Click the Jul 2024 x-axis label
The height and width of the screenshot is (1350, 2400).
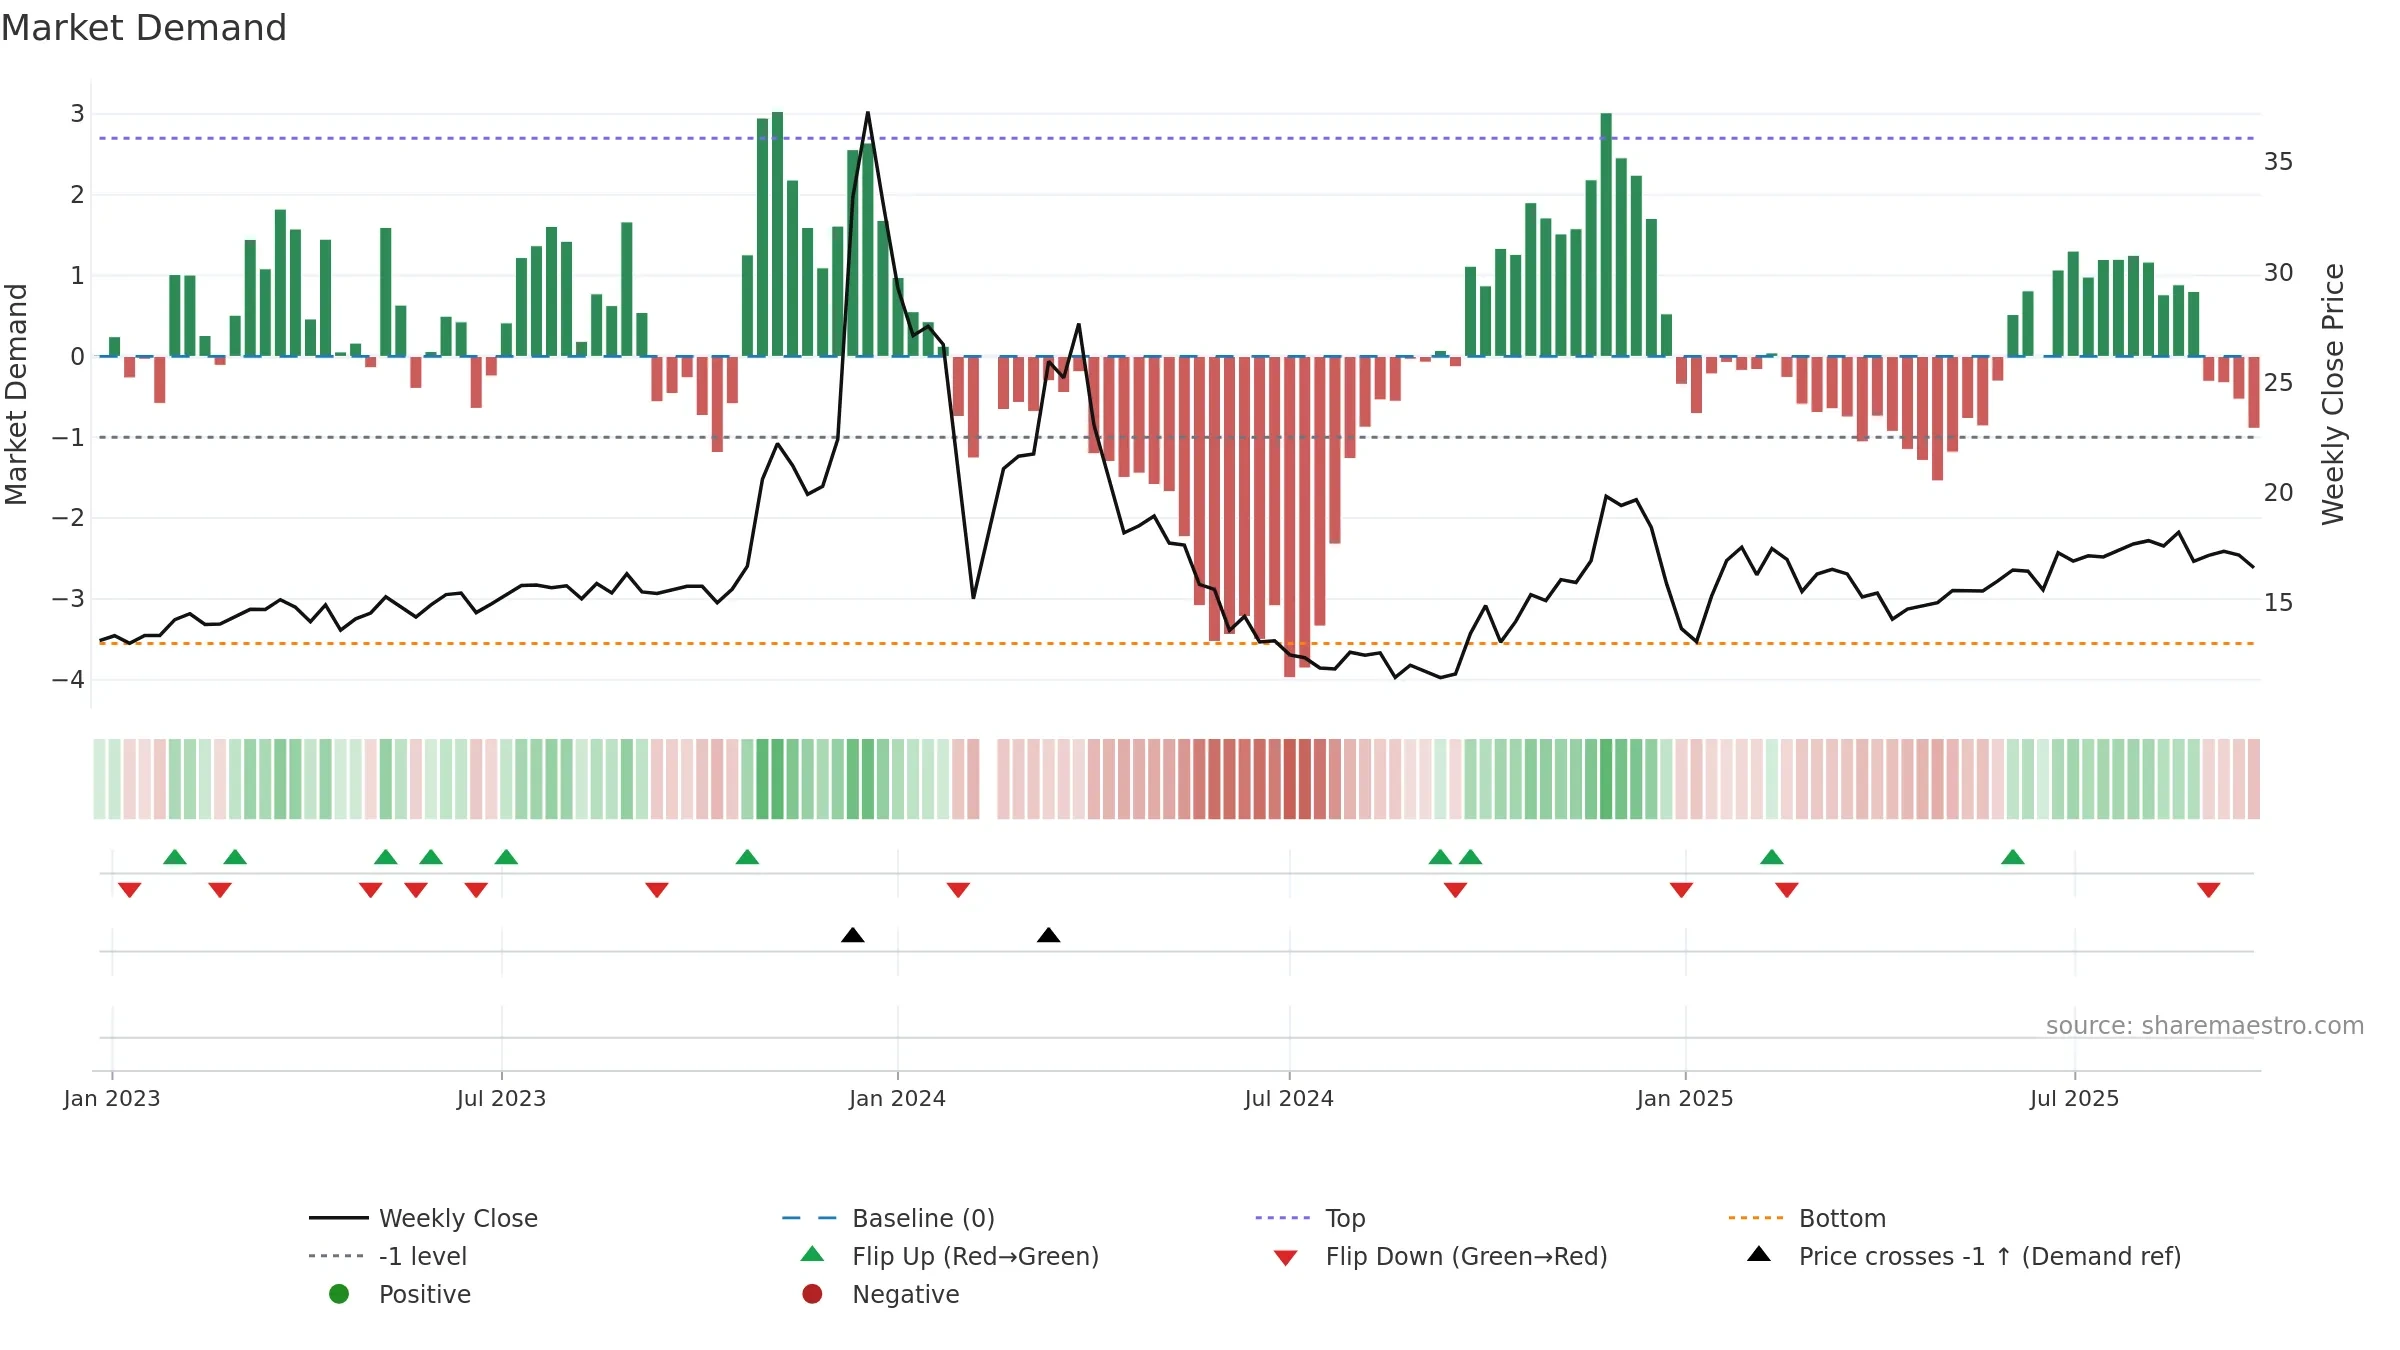pyautogui.click(x=1289, y=1098)
